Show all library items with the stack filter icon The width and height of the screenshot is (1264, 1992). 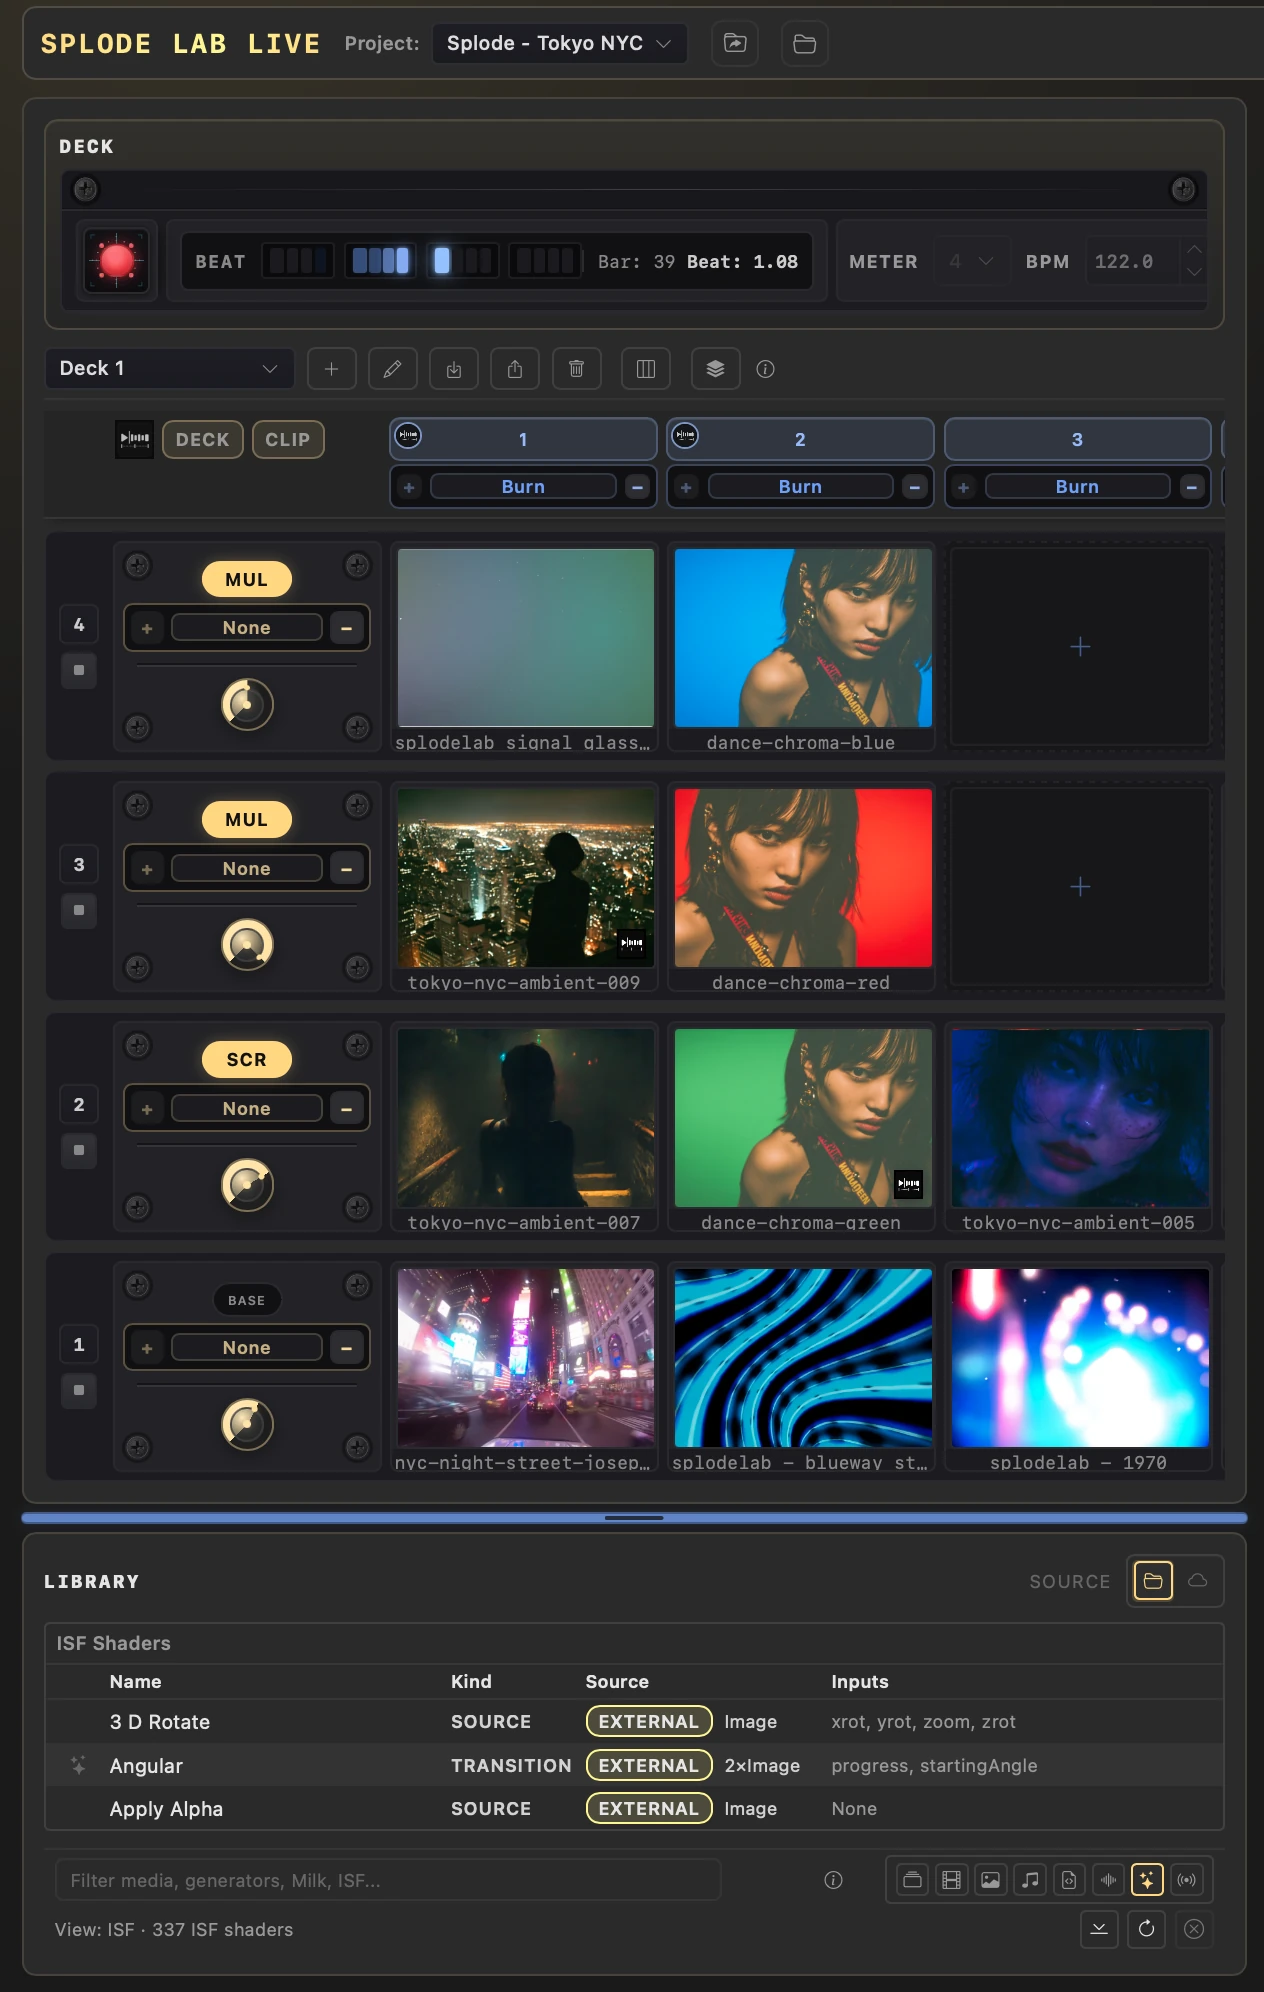[912, 1880]
